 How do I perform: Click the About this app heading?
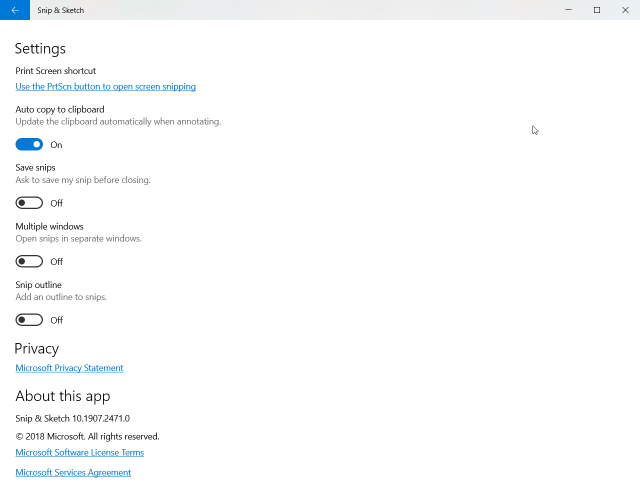pyautogui.click(x=63, y=396)
